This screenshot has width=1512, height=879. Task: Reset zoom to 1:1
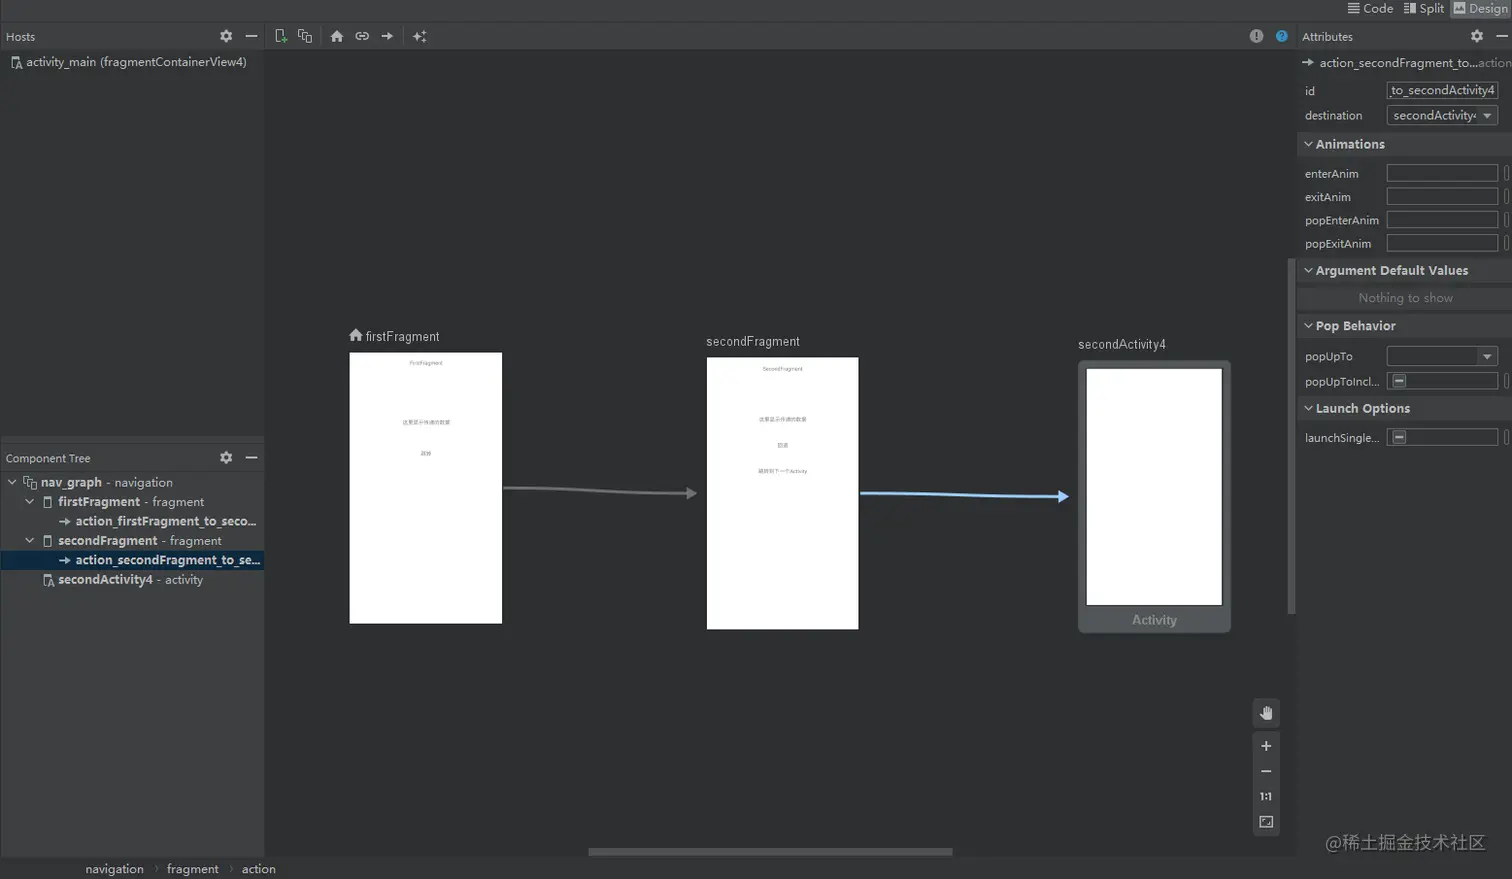(x=1266, y=797)
